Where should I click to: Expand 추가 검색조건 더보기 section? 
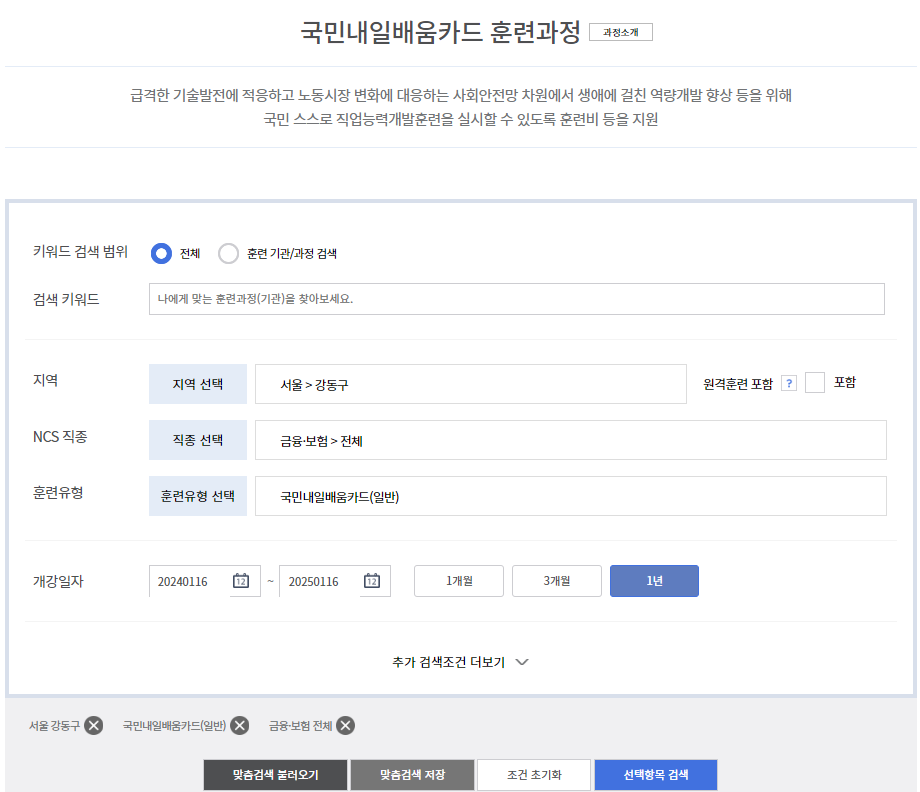coord(460,661)
